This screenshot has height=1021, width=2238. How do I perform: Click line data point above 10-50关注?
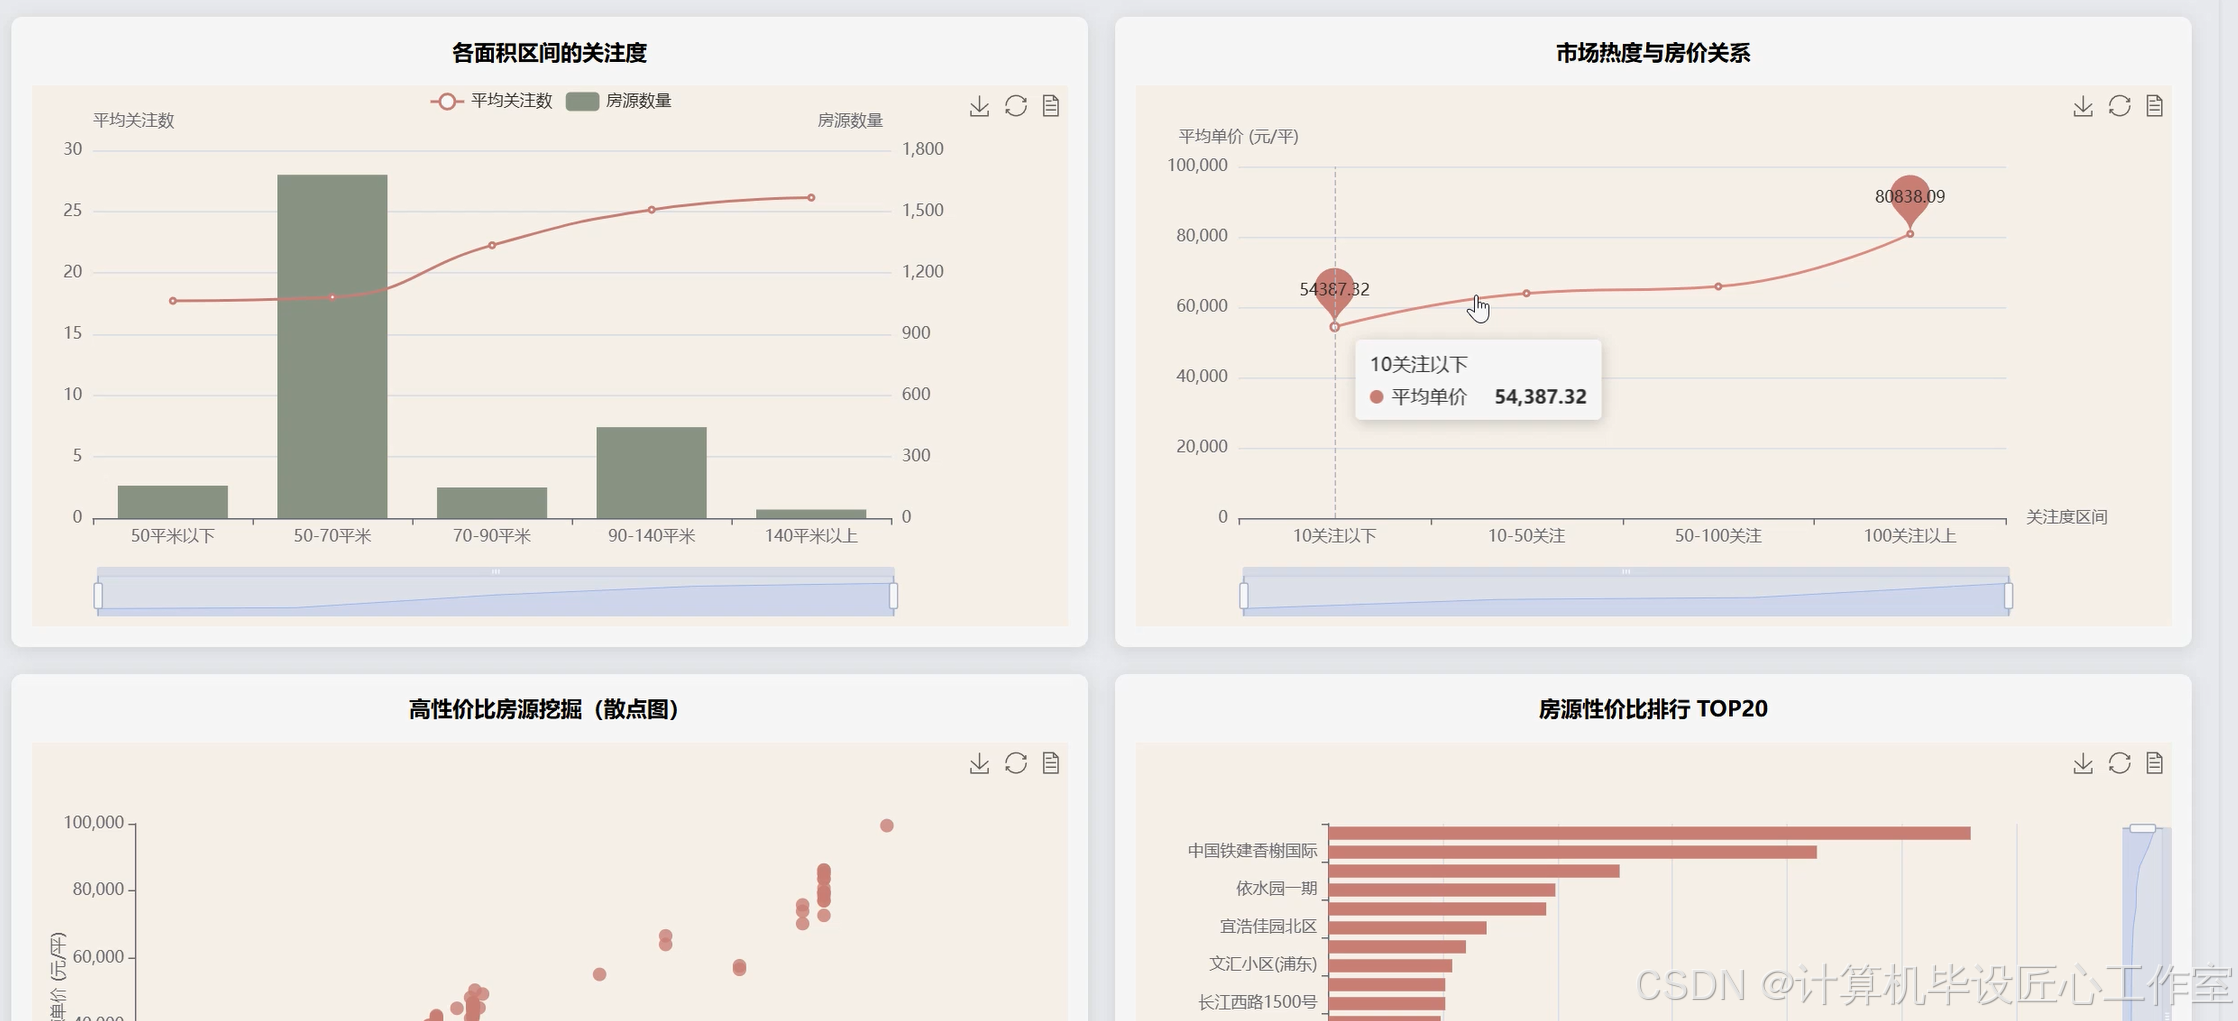(x=1526, y=293)
